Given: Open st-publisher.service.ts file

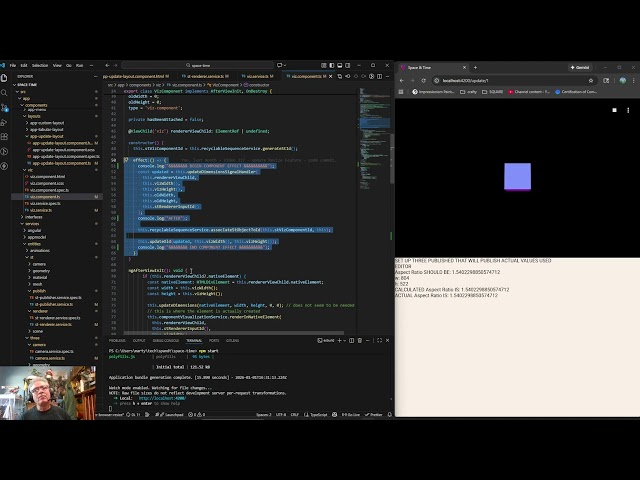Looking at the screenshot, I should (53, 304).
